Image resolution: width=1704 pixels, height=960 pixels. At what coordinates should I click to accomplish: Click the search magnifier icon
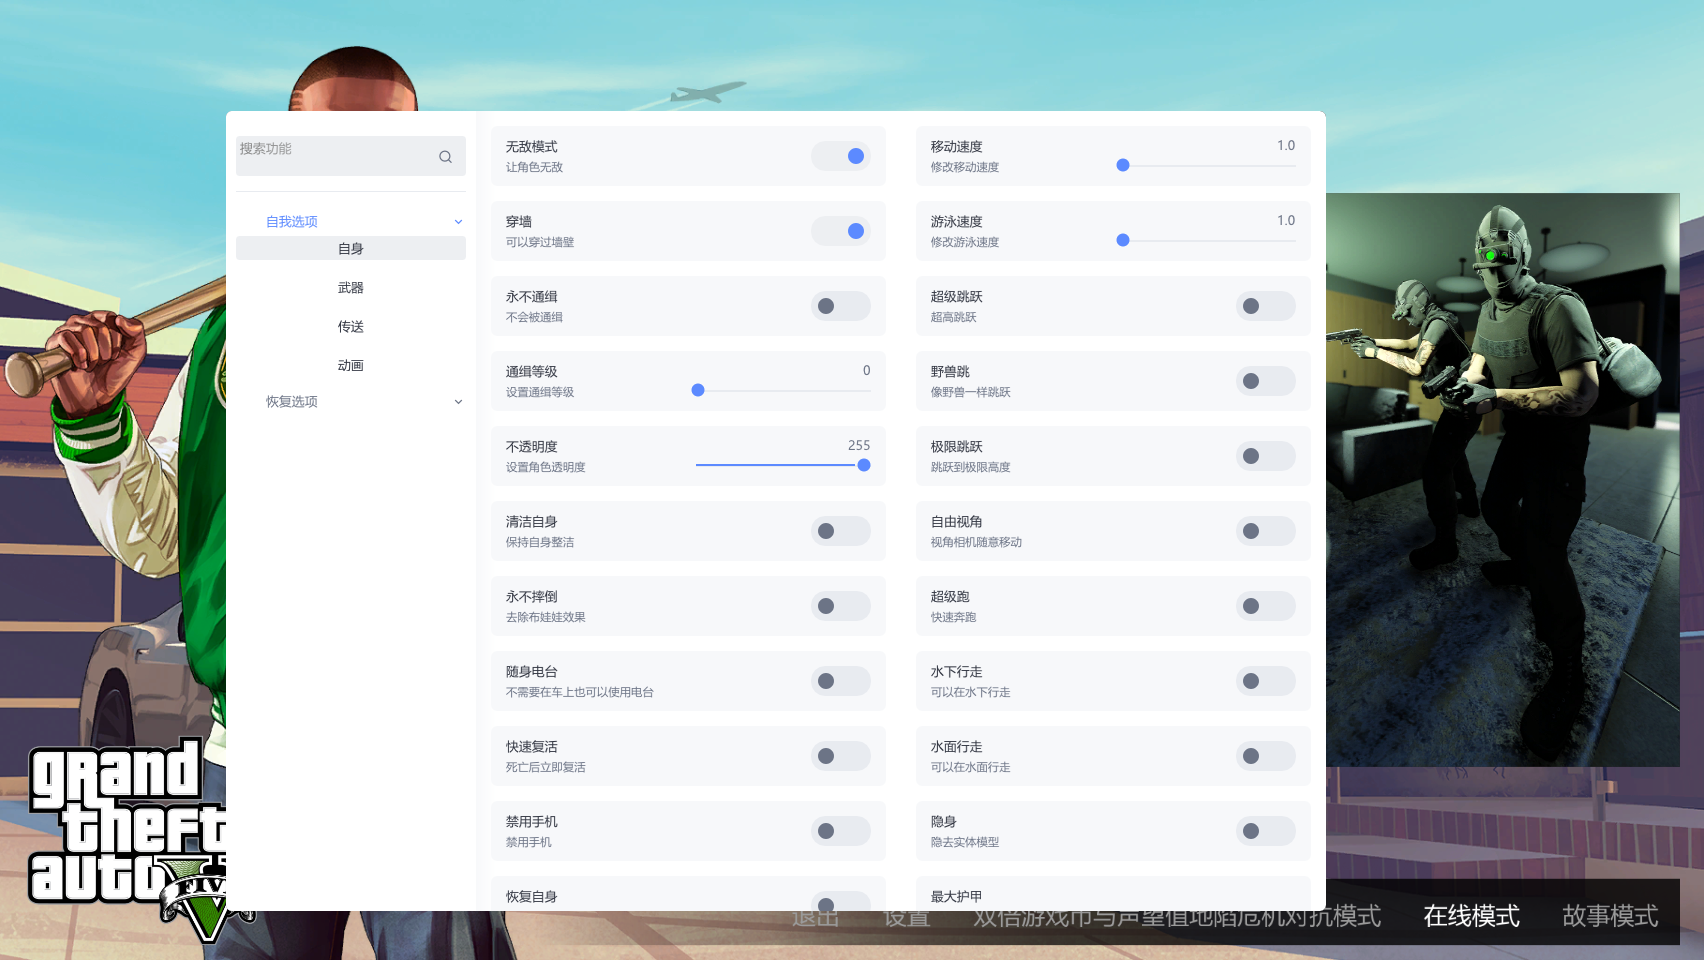point(445,157)
